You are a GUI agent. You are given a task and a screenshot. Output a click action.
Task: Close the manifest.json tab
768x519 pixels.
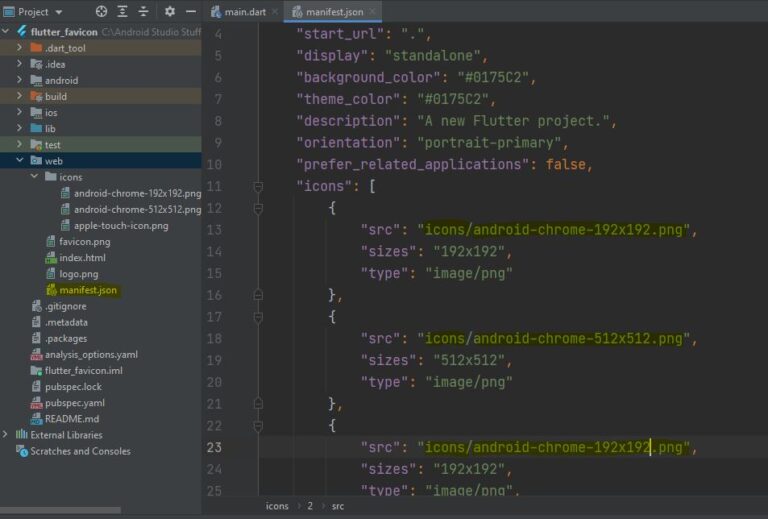click(373, 11)
